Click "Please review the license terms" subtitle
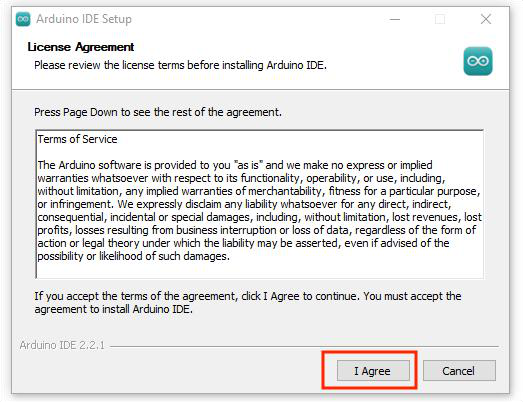Viewport: 523px width, 402px height. point(180,65)
